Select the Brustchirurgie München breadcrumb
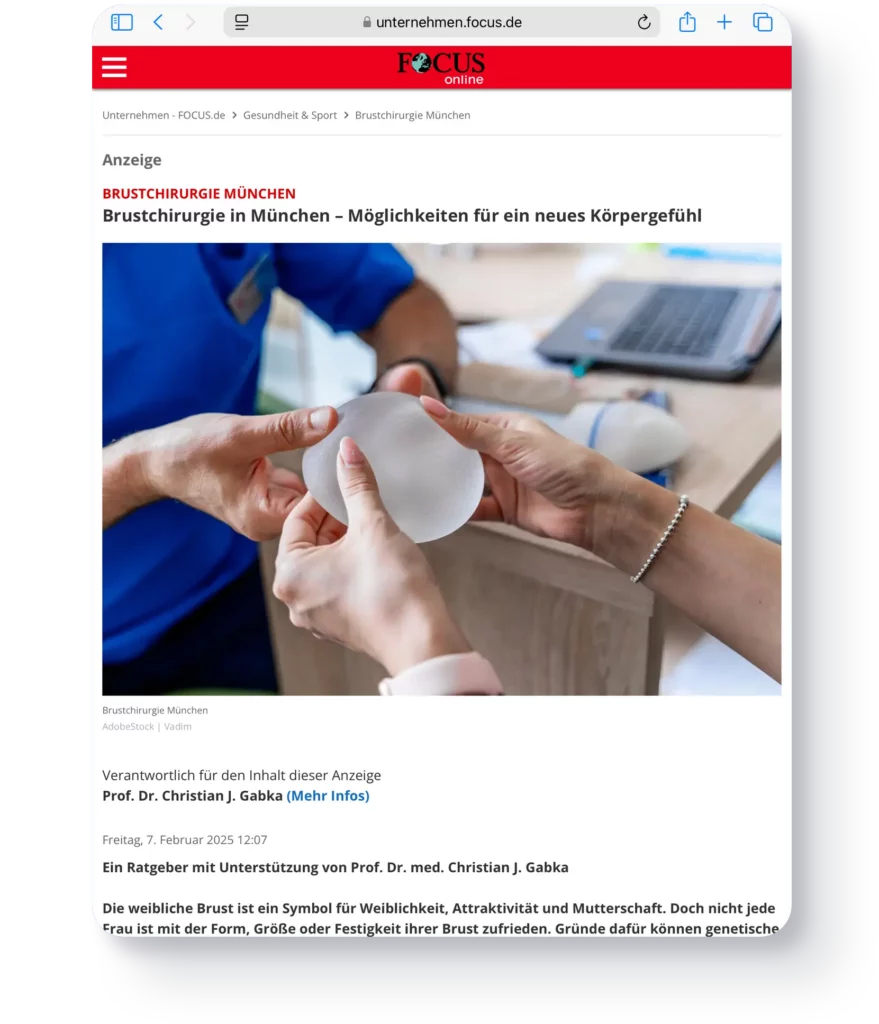879x1024 pixels. tap(413, 116)
